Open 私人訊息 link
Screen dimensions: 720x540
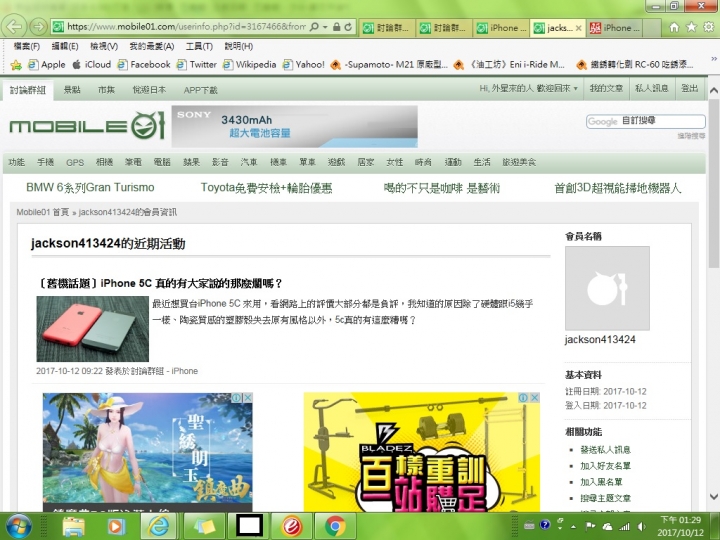click(652, 88)
